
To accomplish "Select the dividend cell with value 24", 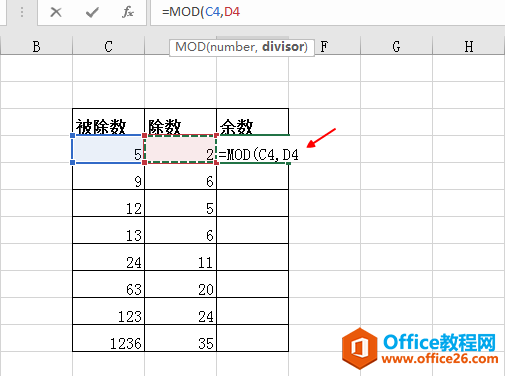I will coord(108,257).
